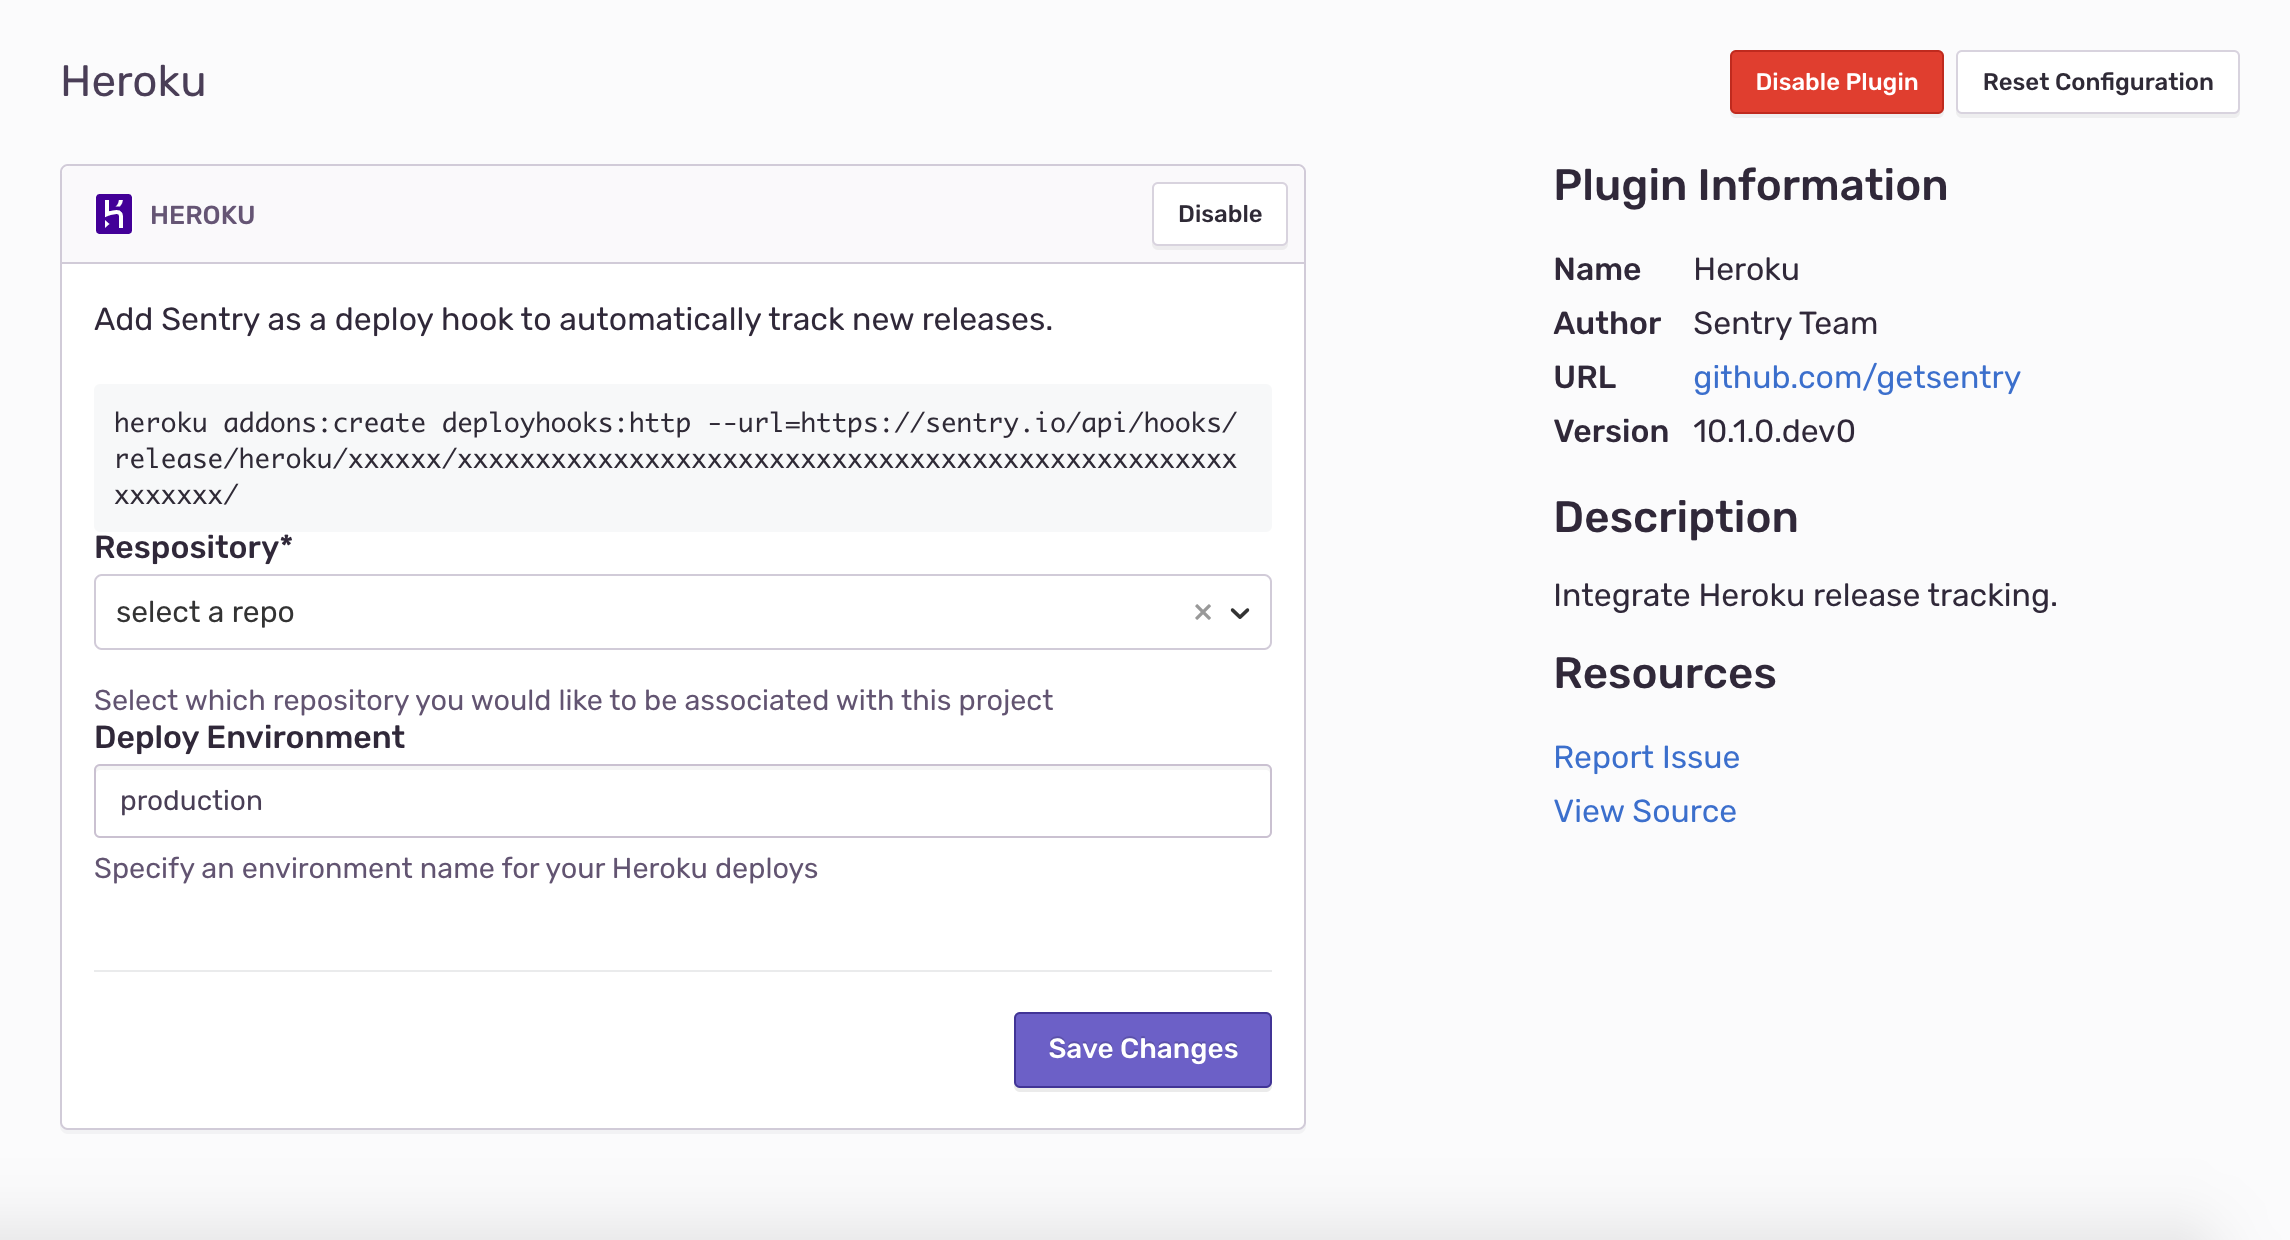Screen dimensions: 2290x1240
Task: Click the Deploy Environment field label
Action: (249, 737)
